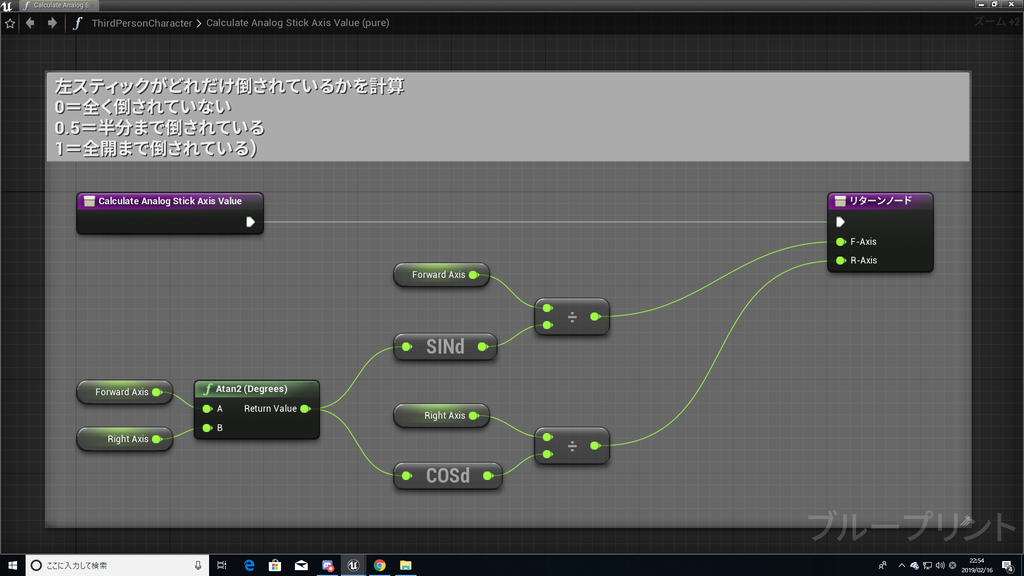This screenshot has height=576, width=1024.
Task: Switch to the Calculate Analog tab
Action: tap(57, 5)
